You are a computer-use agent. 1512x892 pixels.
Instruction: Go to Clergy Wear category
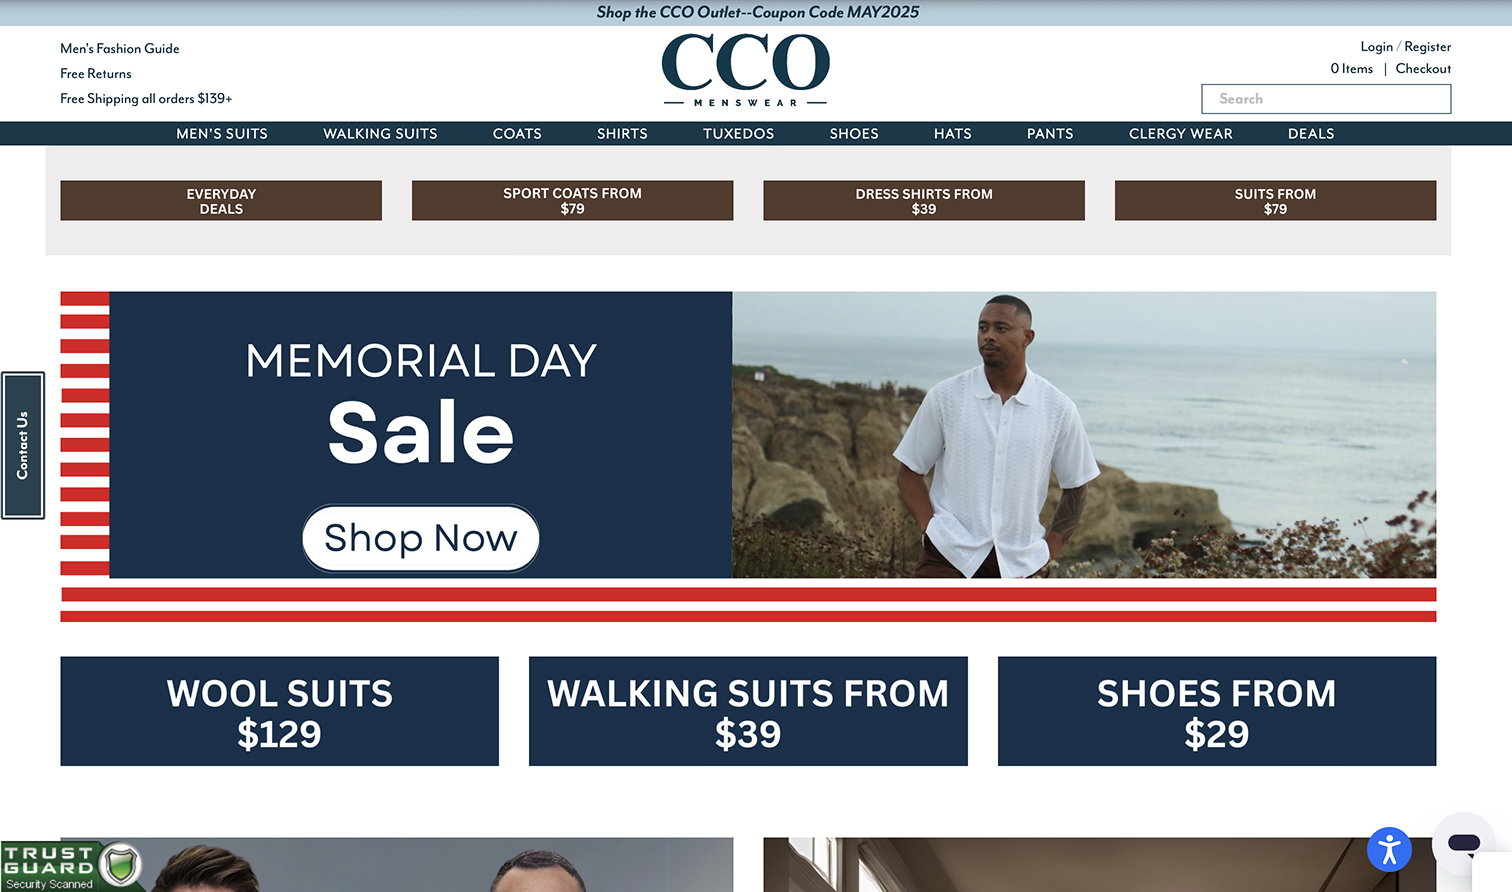pyautogui.click(x=1181, y=133)
